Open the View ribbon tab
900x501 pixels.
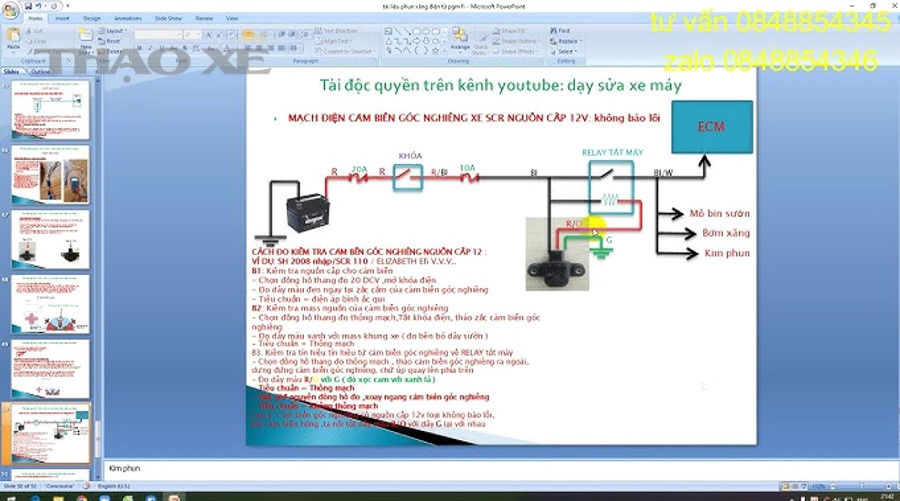pos(232,18)
